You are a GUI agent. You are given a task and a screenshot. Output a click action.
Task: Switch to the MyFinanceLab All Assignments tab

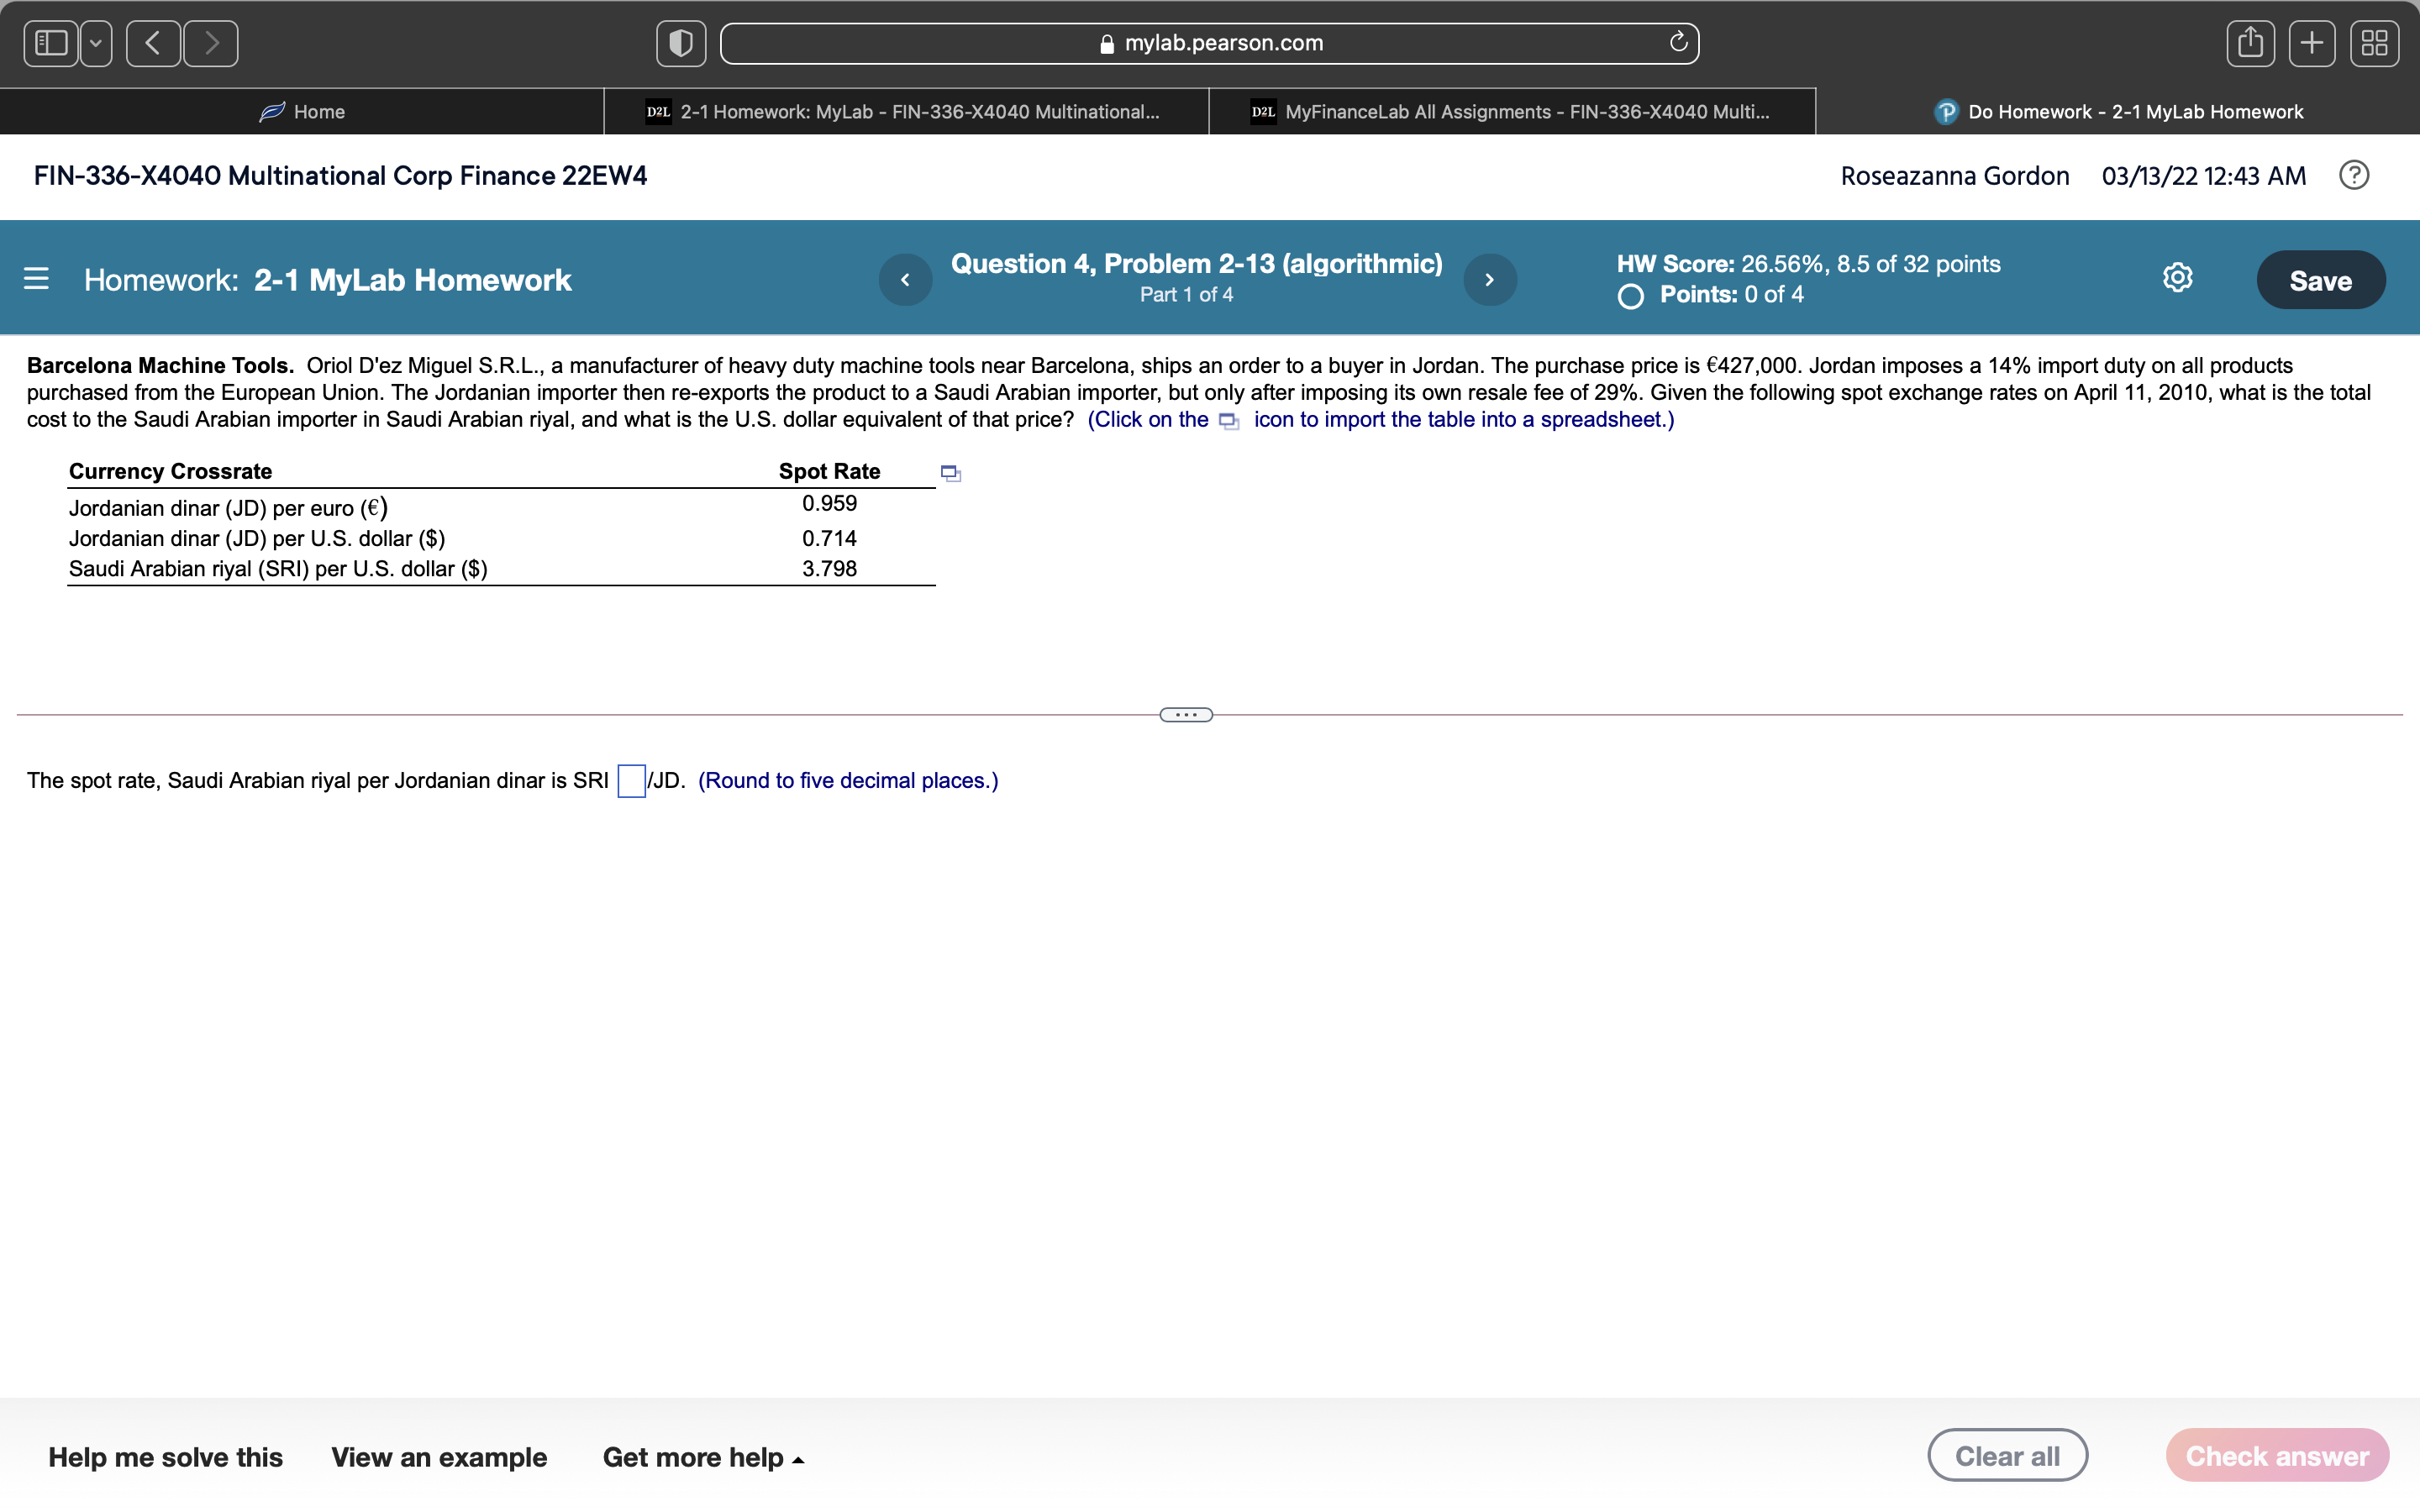1510,111
